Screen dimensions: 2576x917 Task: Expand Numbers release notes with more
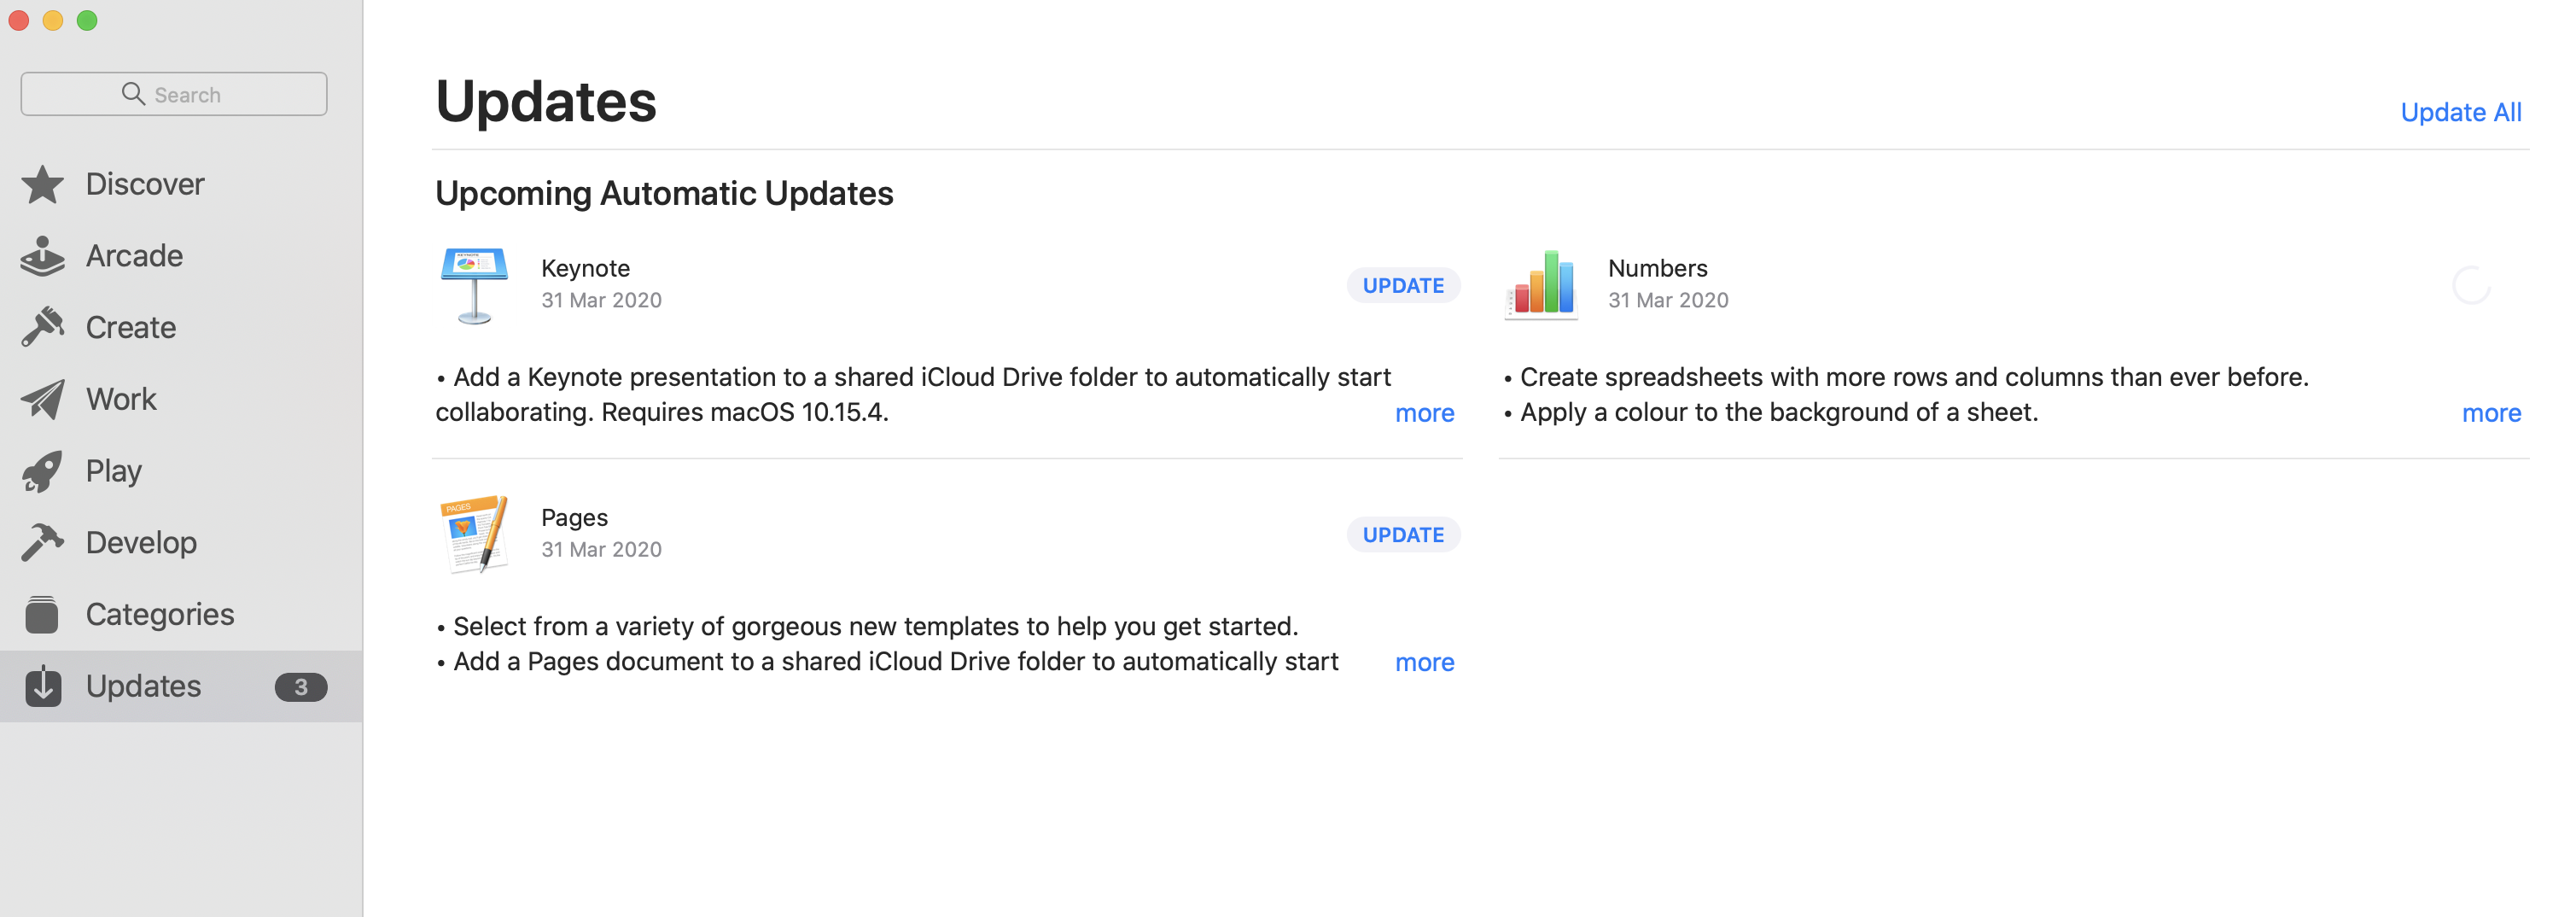coord(2491,413)
